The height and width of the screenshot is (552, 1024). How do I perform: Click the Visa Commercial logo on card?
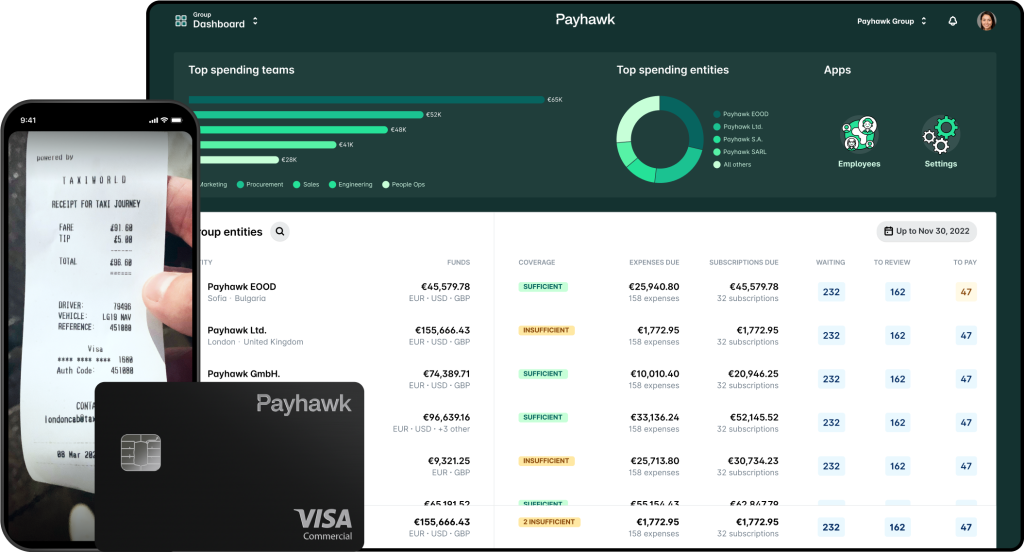pyautogui.click(x=323, y=525)
